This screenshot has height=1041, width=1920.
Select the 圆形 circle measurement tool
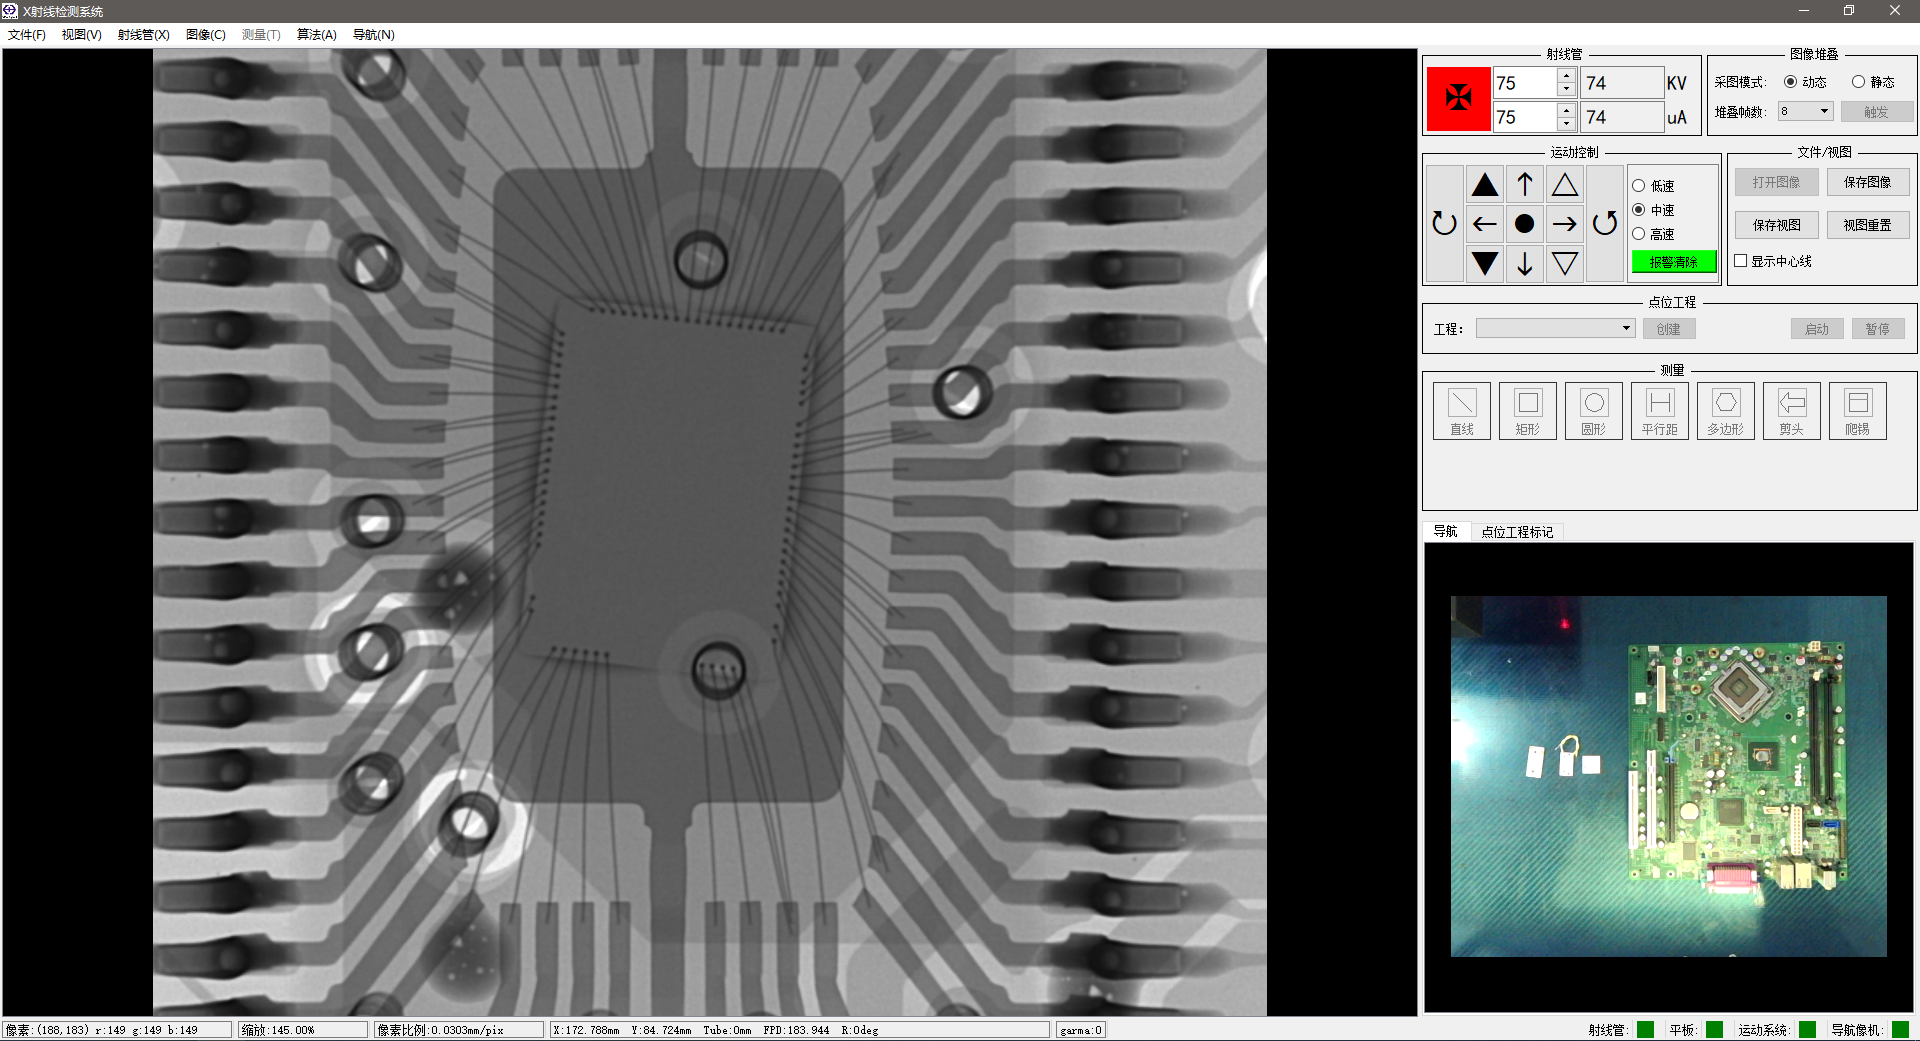click(x=1593, y=411)
